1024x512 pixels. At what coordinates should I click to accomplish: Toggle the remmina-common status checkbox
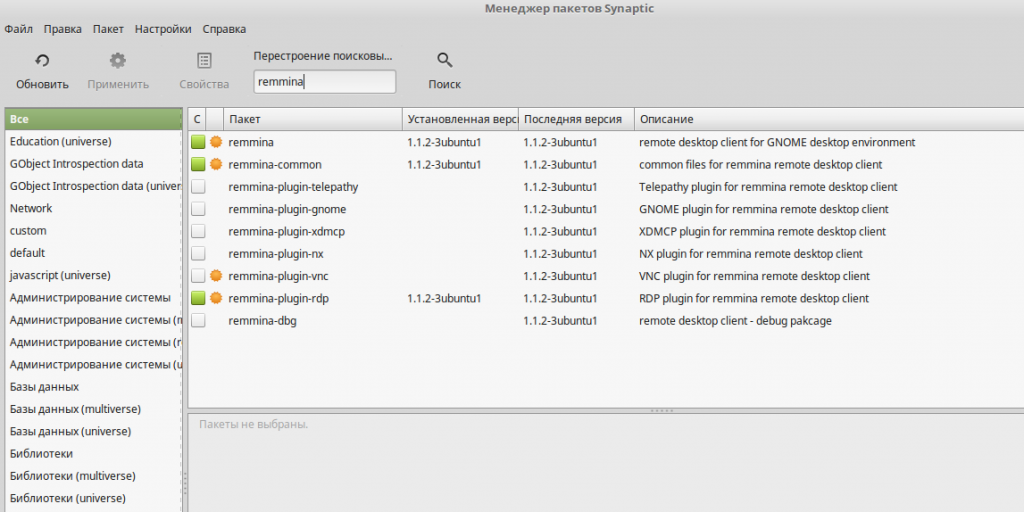tap(198, 165)
